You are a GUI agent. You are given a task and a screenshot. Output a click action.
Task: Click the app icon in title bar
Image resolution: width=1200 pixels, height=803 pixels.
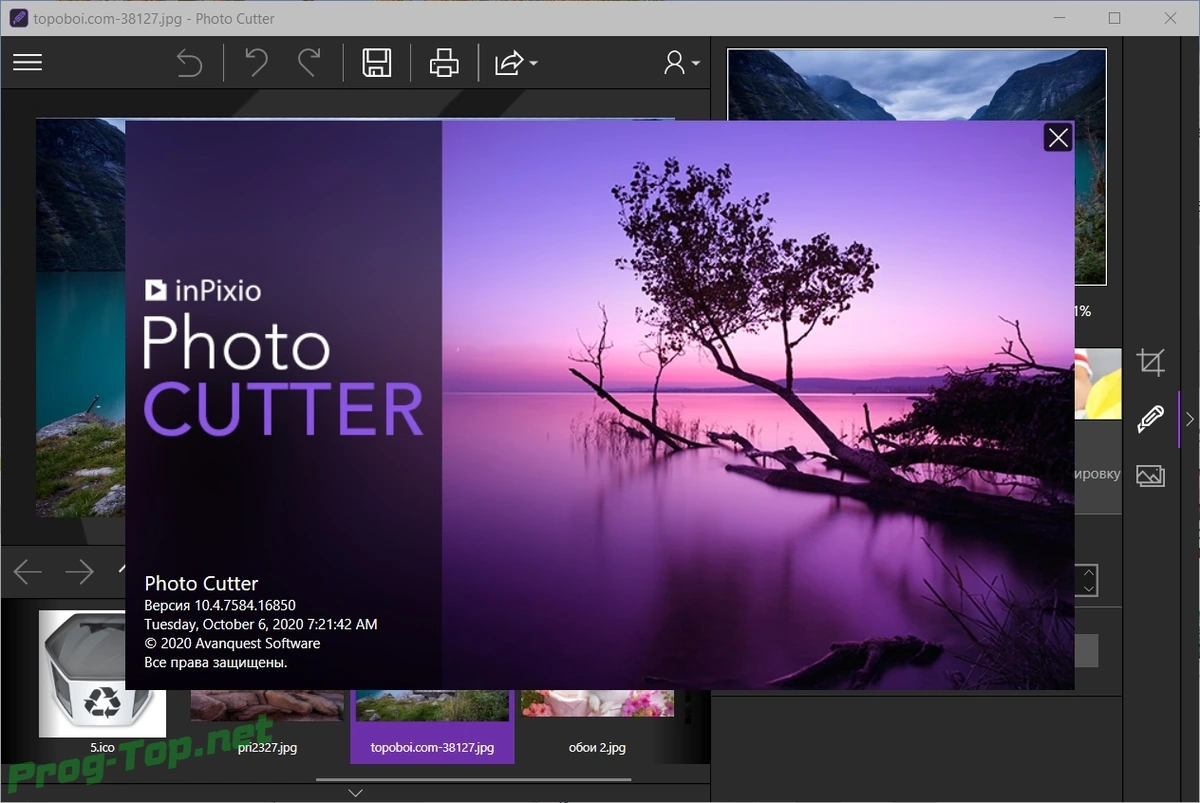[16, 18]
